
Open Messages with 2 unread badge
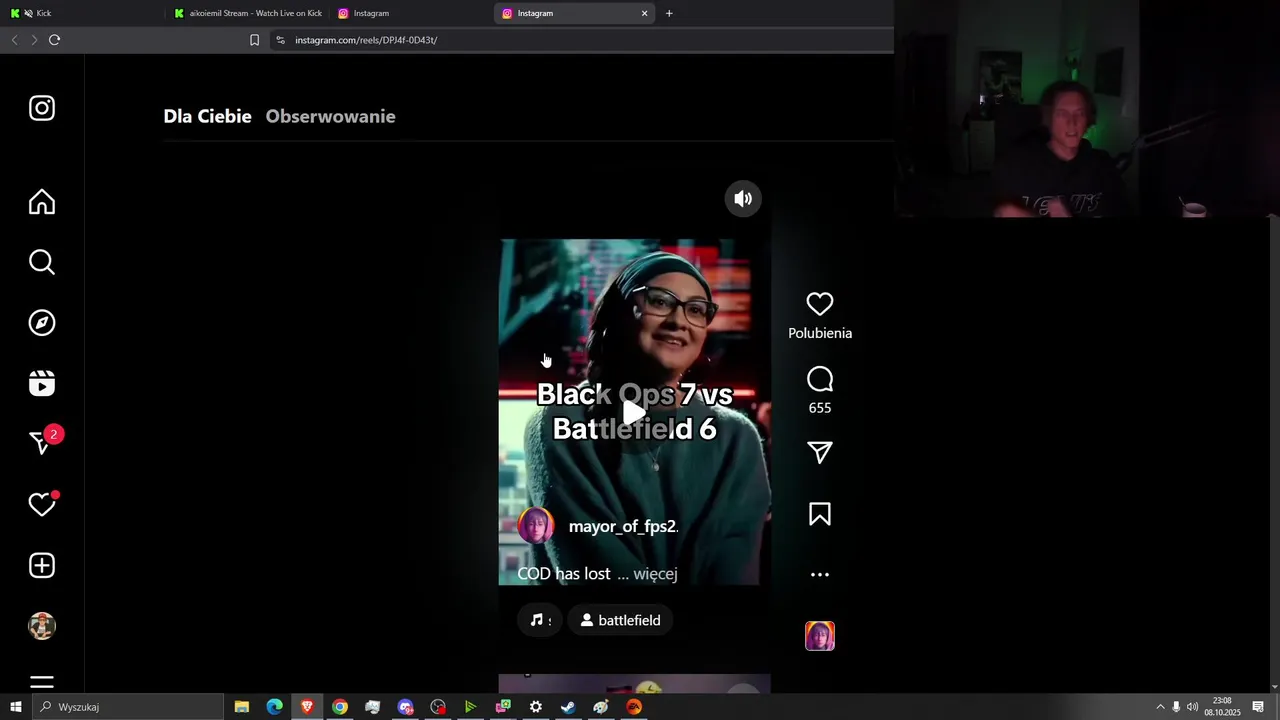(x=42, y=442)
